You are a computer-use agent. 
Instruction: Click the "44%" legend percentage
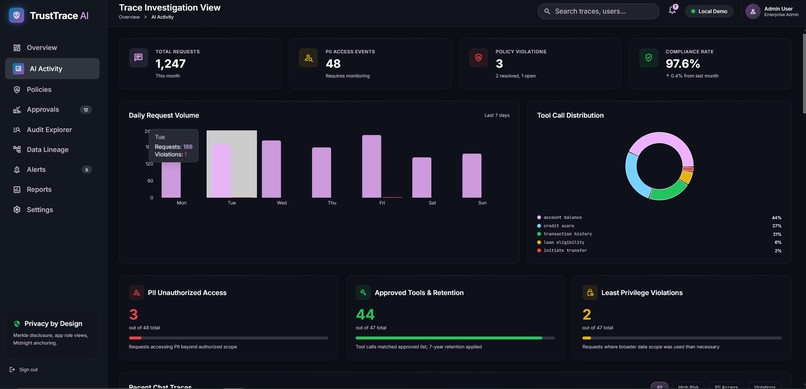click(x=776, y=218)
